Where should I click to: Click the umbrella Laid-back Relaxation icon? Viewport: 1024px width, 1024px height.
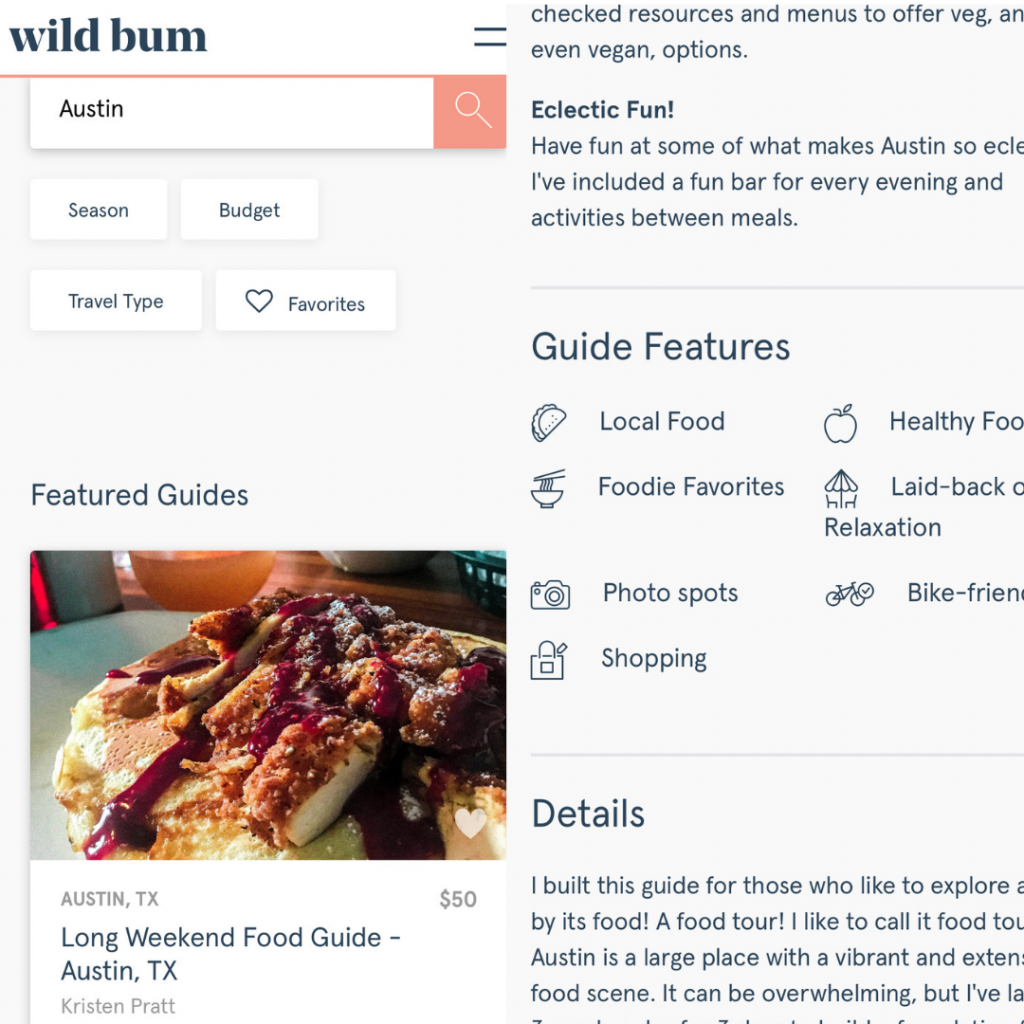(x=841, y=489)
